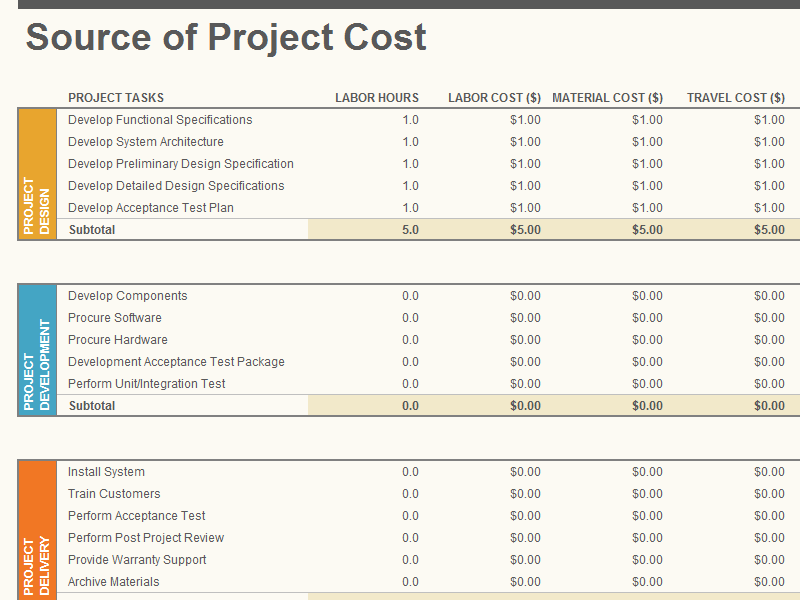Click the Develop System Architecture task cell

tap(146, 142)
